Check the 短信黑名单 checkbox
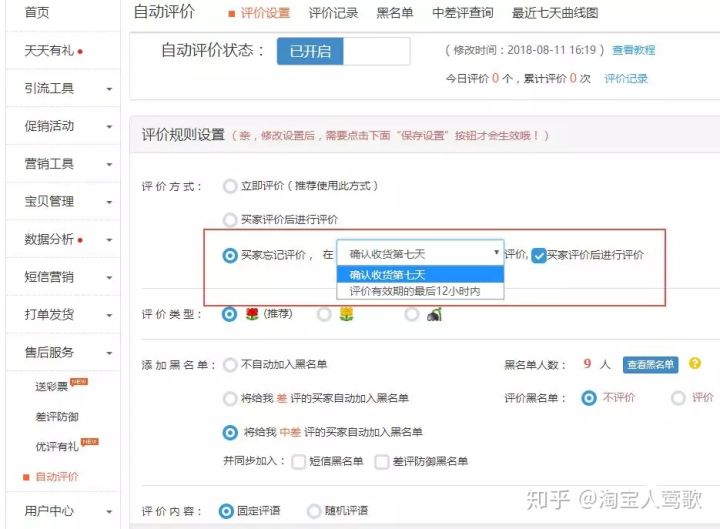The width and height of the screenshot is (720, 529). pos(299,461)
